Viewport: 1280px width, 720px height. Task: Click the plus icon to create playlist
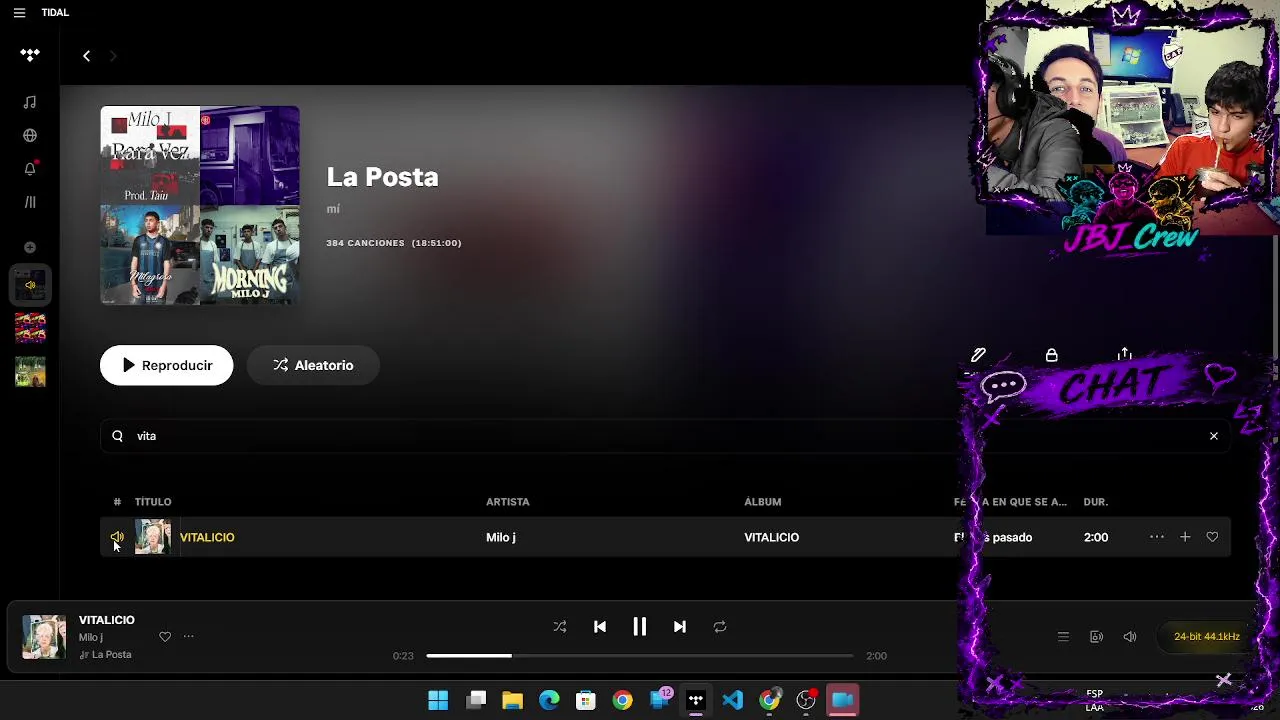30,247
